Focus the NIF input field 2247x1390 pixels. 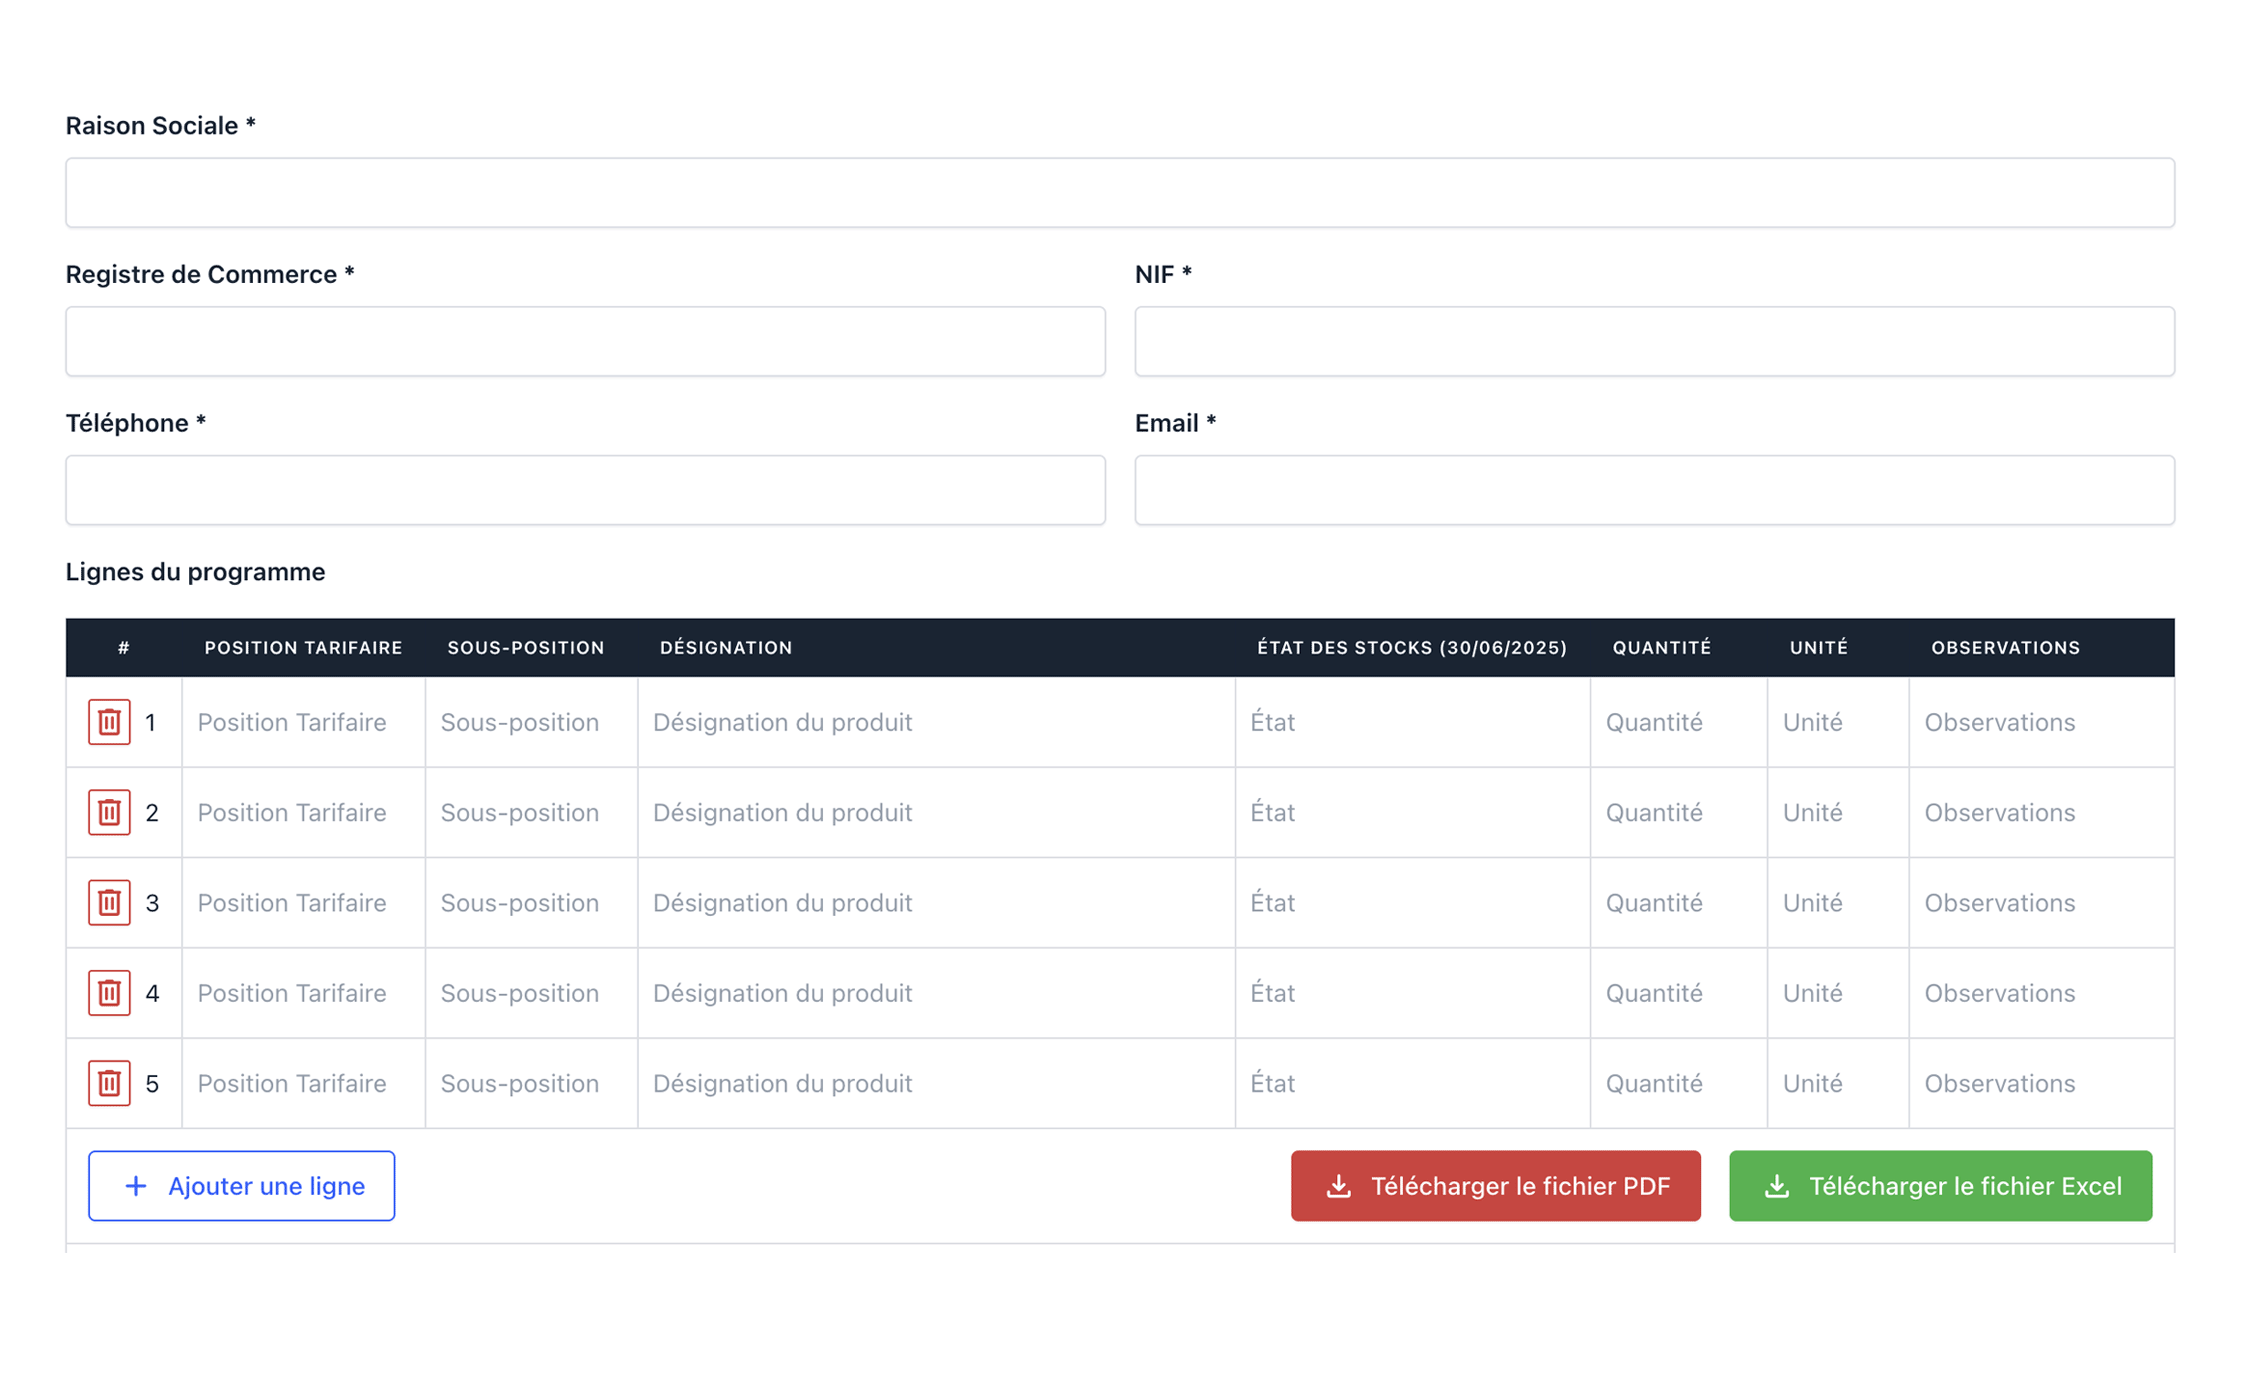click(1654, 342)
